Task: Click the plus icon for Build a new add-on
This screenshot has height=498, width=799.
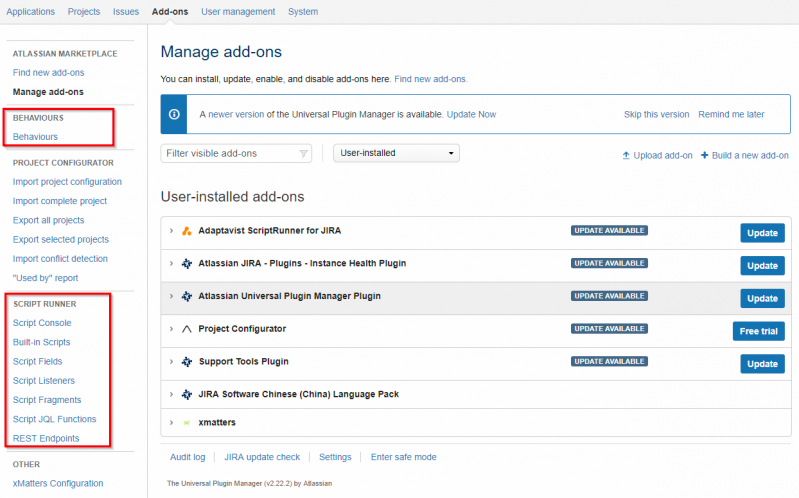Action: click(704, 156)
